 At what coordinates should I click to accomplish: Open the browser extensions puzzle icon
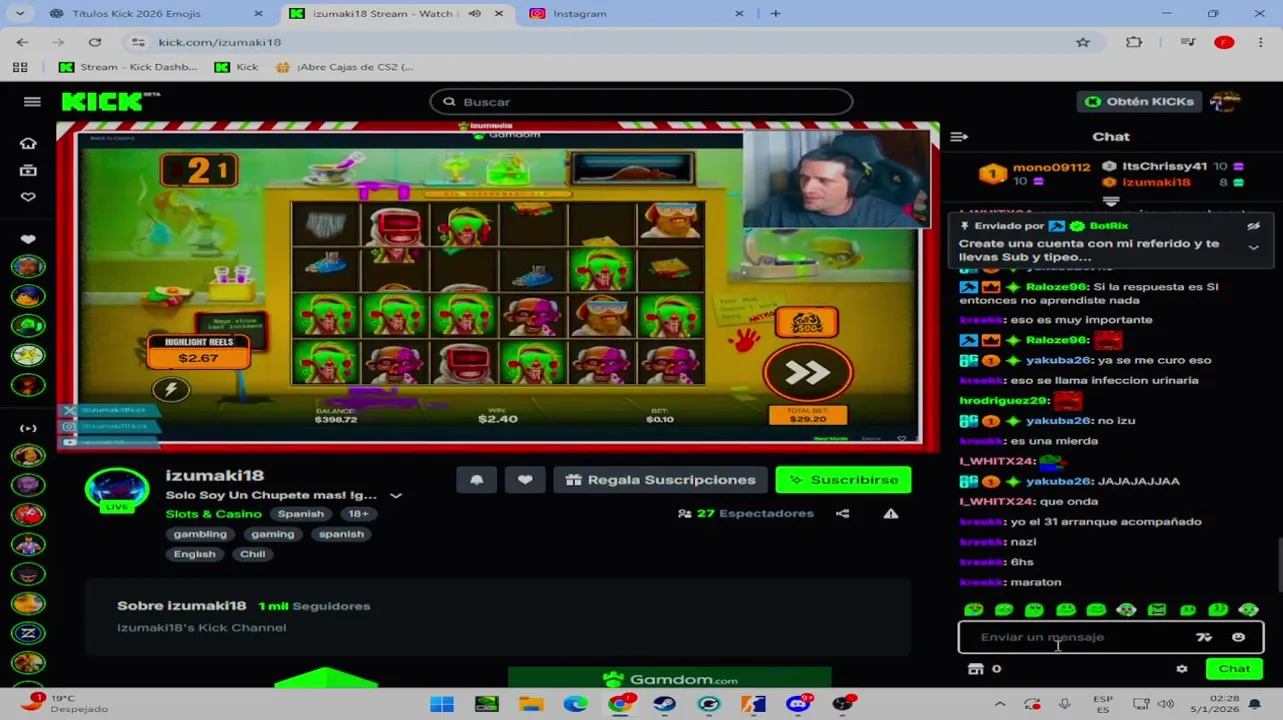click(1134, 42)
